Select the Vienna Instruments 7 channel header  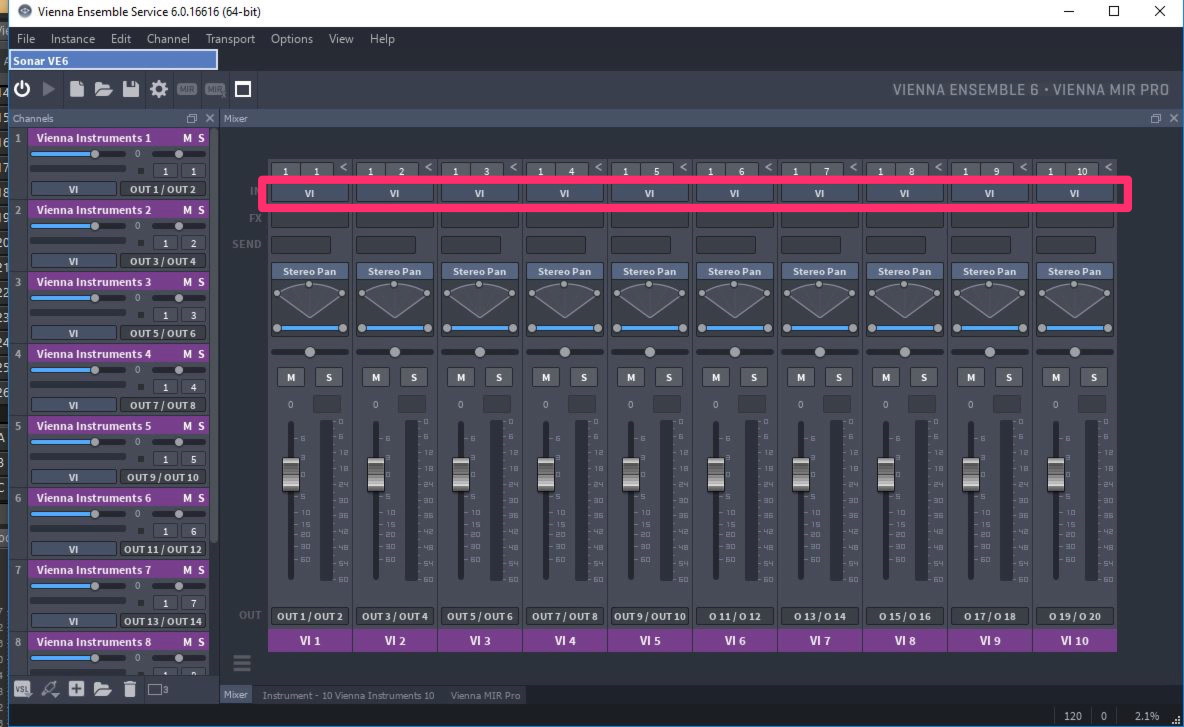[x=94, y=570]
